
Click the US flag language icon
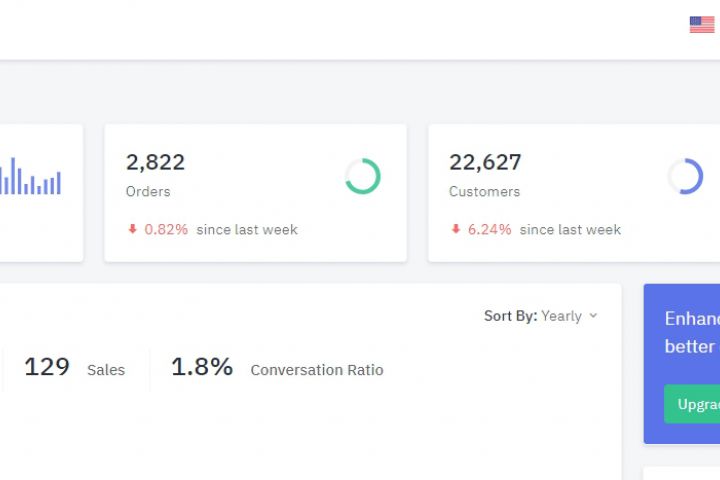(x=702, y=25)
